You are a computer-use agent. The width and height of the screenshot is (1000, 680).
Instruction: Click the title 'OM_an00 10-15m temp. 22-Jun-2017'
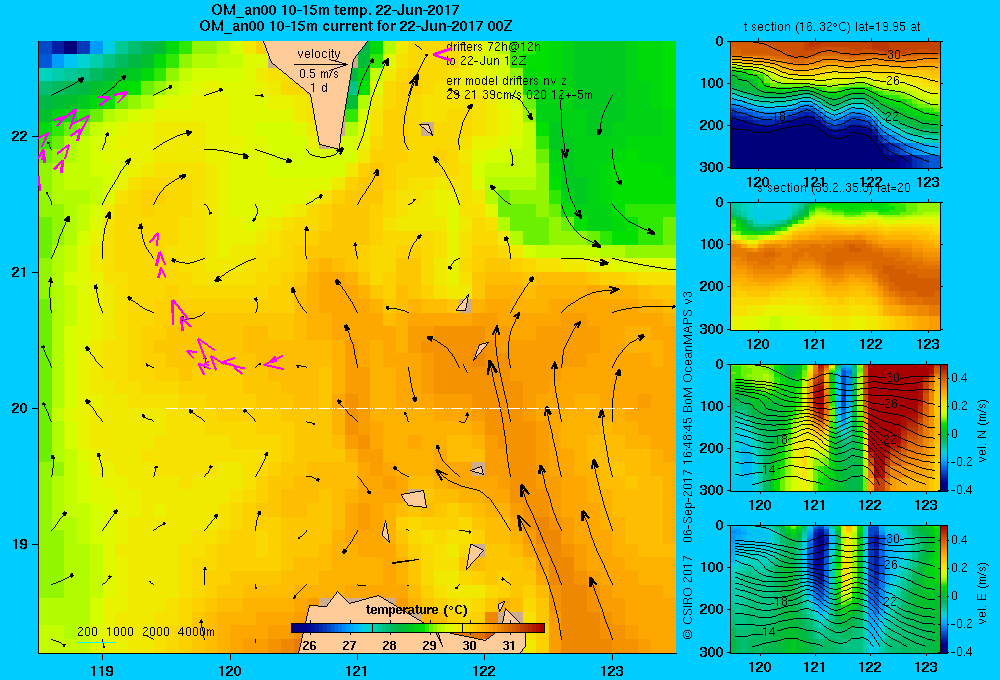pos(335,10)
